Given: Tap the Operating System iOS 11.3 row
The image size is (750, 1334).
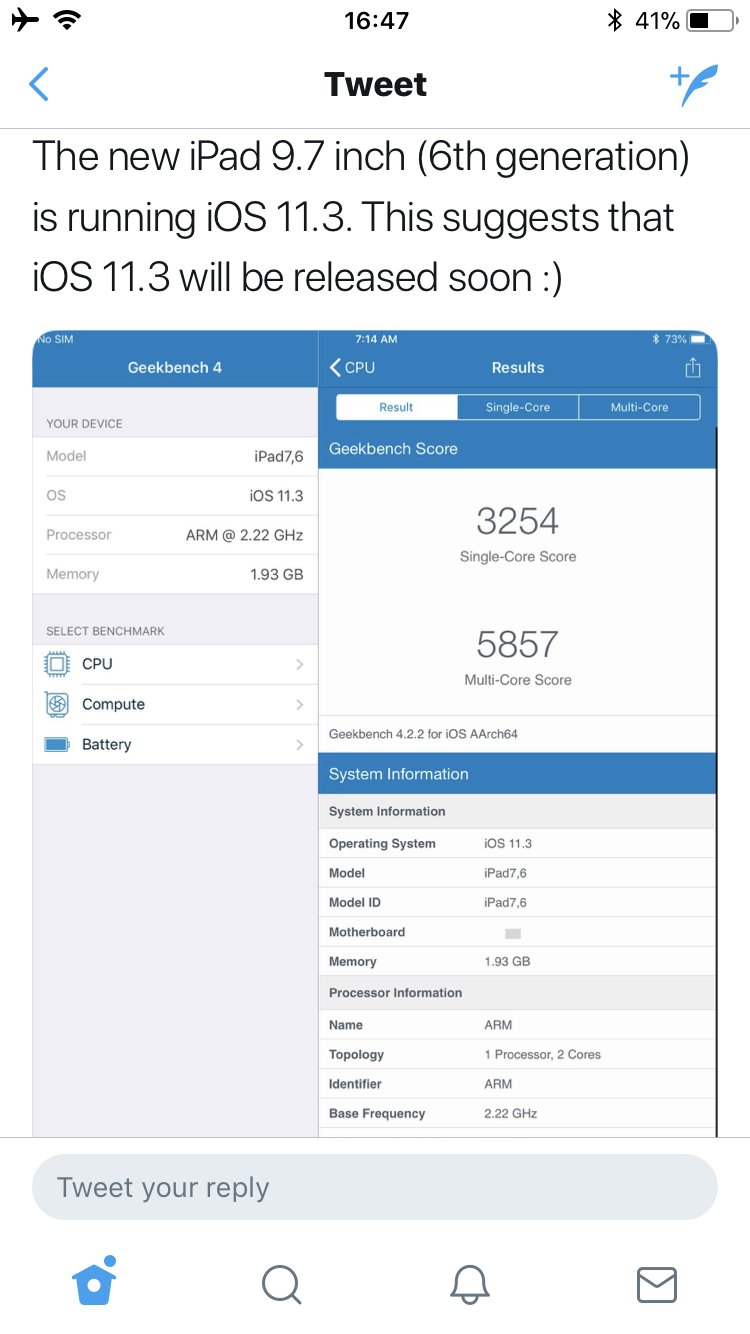Looking at the screenshot, I should [517, 843].
